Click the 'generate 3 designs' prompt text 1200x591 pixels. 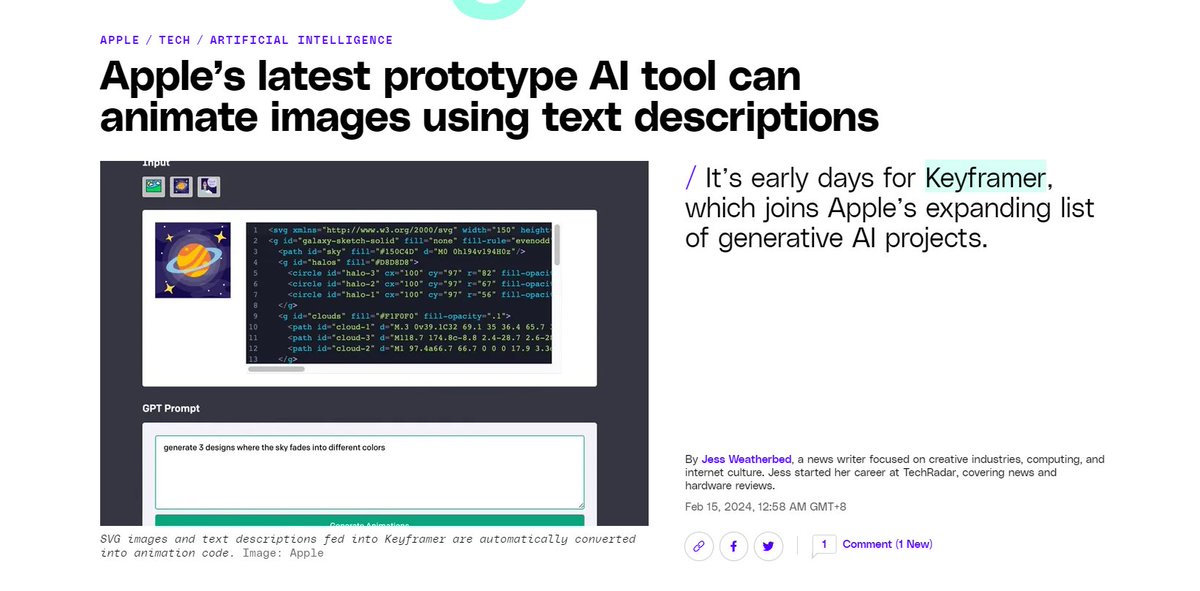(x=274, y=447)
